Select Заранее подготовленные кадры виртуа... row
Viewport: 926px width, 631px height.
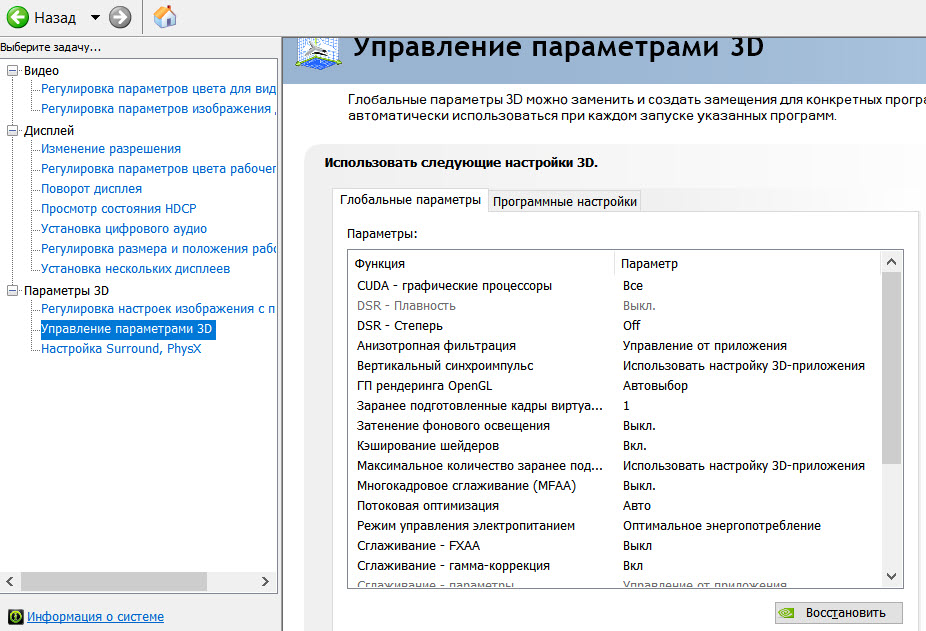coord(615,406)
